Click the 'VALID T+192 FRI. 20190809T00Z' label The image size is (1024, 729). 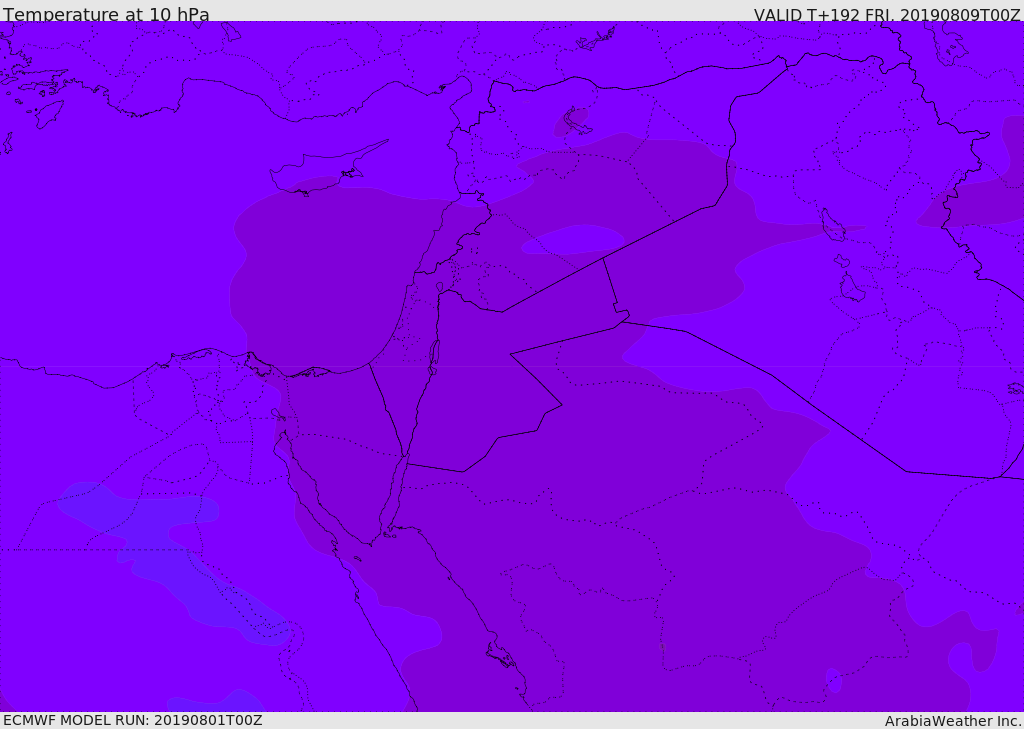pyautogui.click(x=887, y=14)
